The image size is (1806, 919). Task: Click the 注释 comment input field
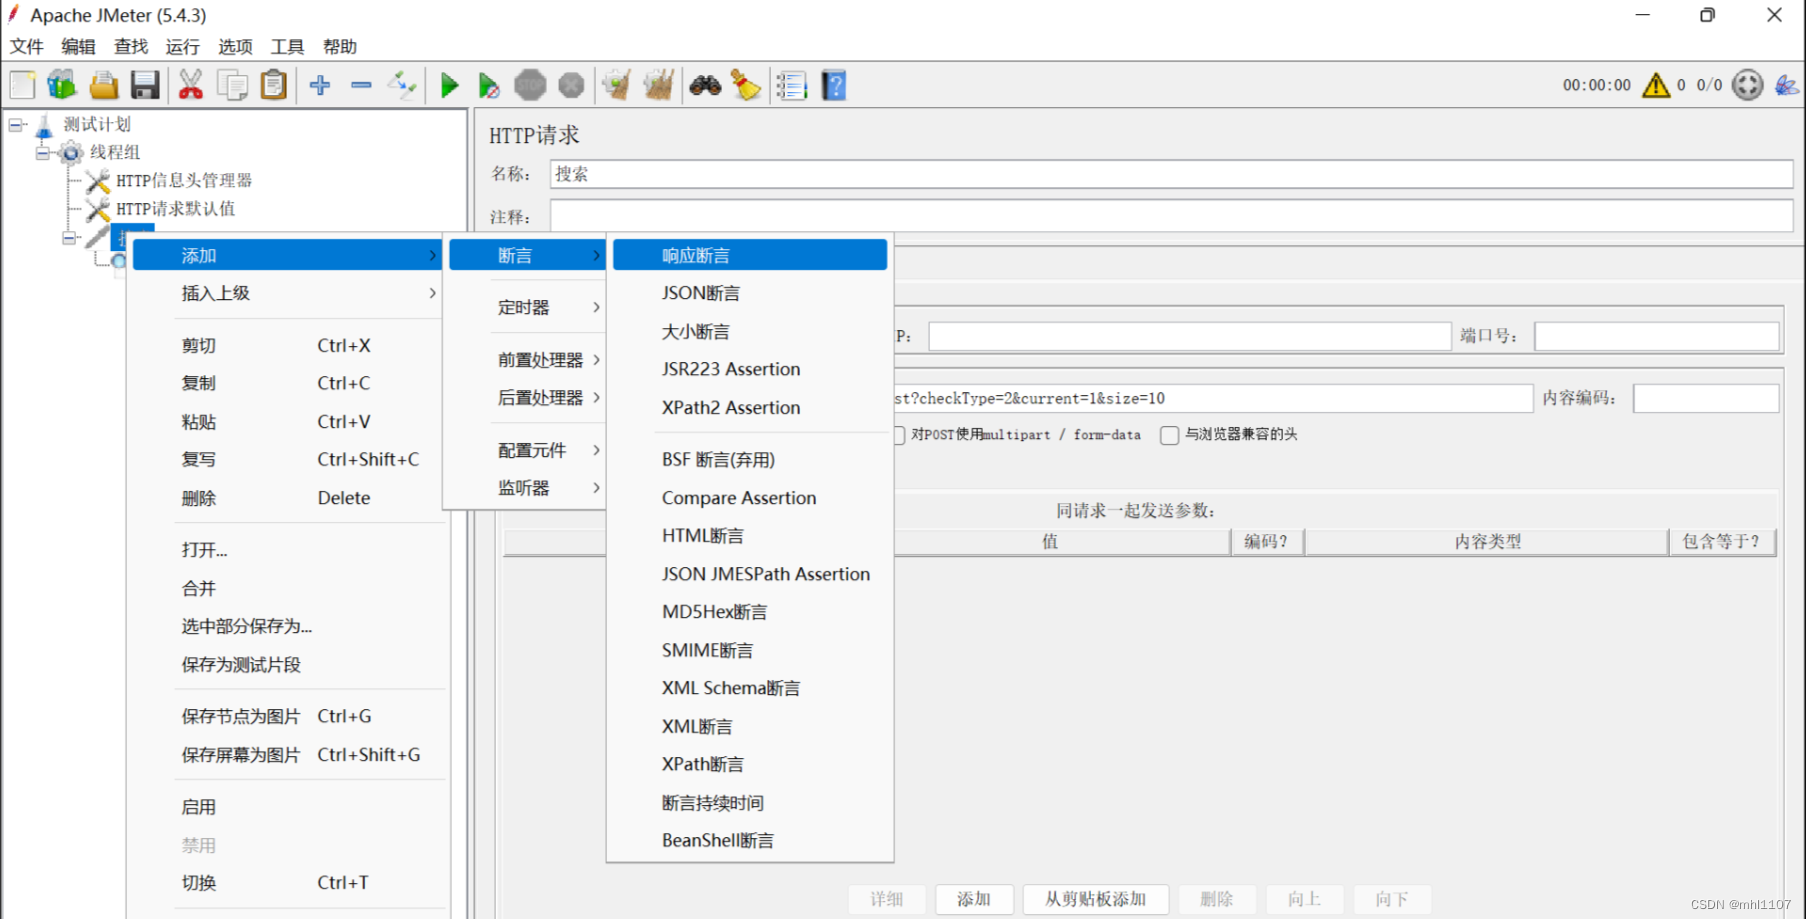point(1171,216)
